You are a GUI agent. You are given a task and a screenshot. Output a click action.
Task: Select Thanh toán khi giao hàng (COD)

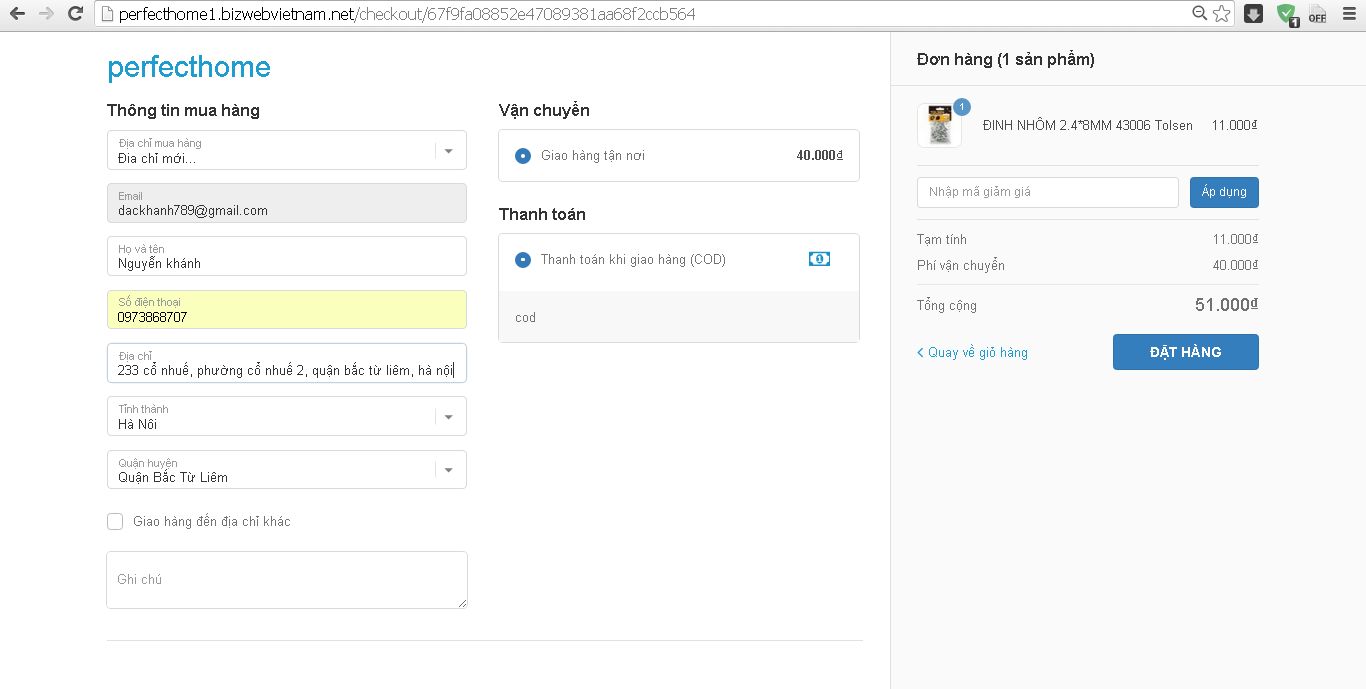(x=523, y=260)
